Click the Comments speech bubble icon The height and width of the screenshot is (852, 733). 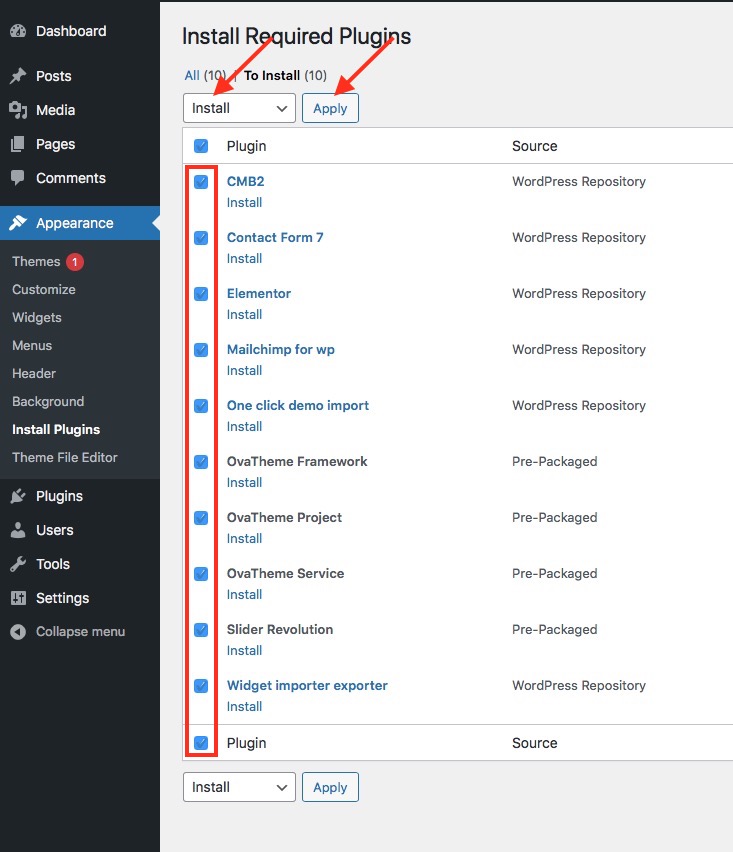click(x=18, y=178)
